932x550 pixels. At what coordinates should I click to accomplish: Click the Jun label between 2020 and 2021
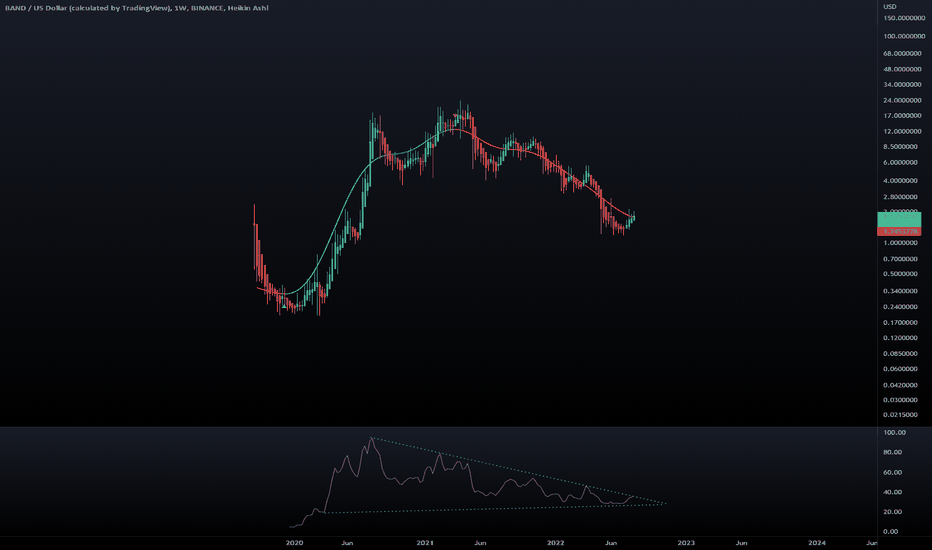pyautogui.click(x=347, y=543)
